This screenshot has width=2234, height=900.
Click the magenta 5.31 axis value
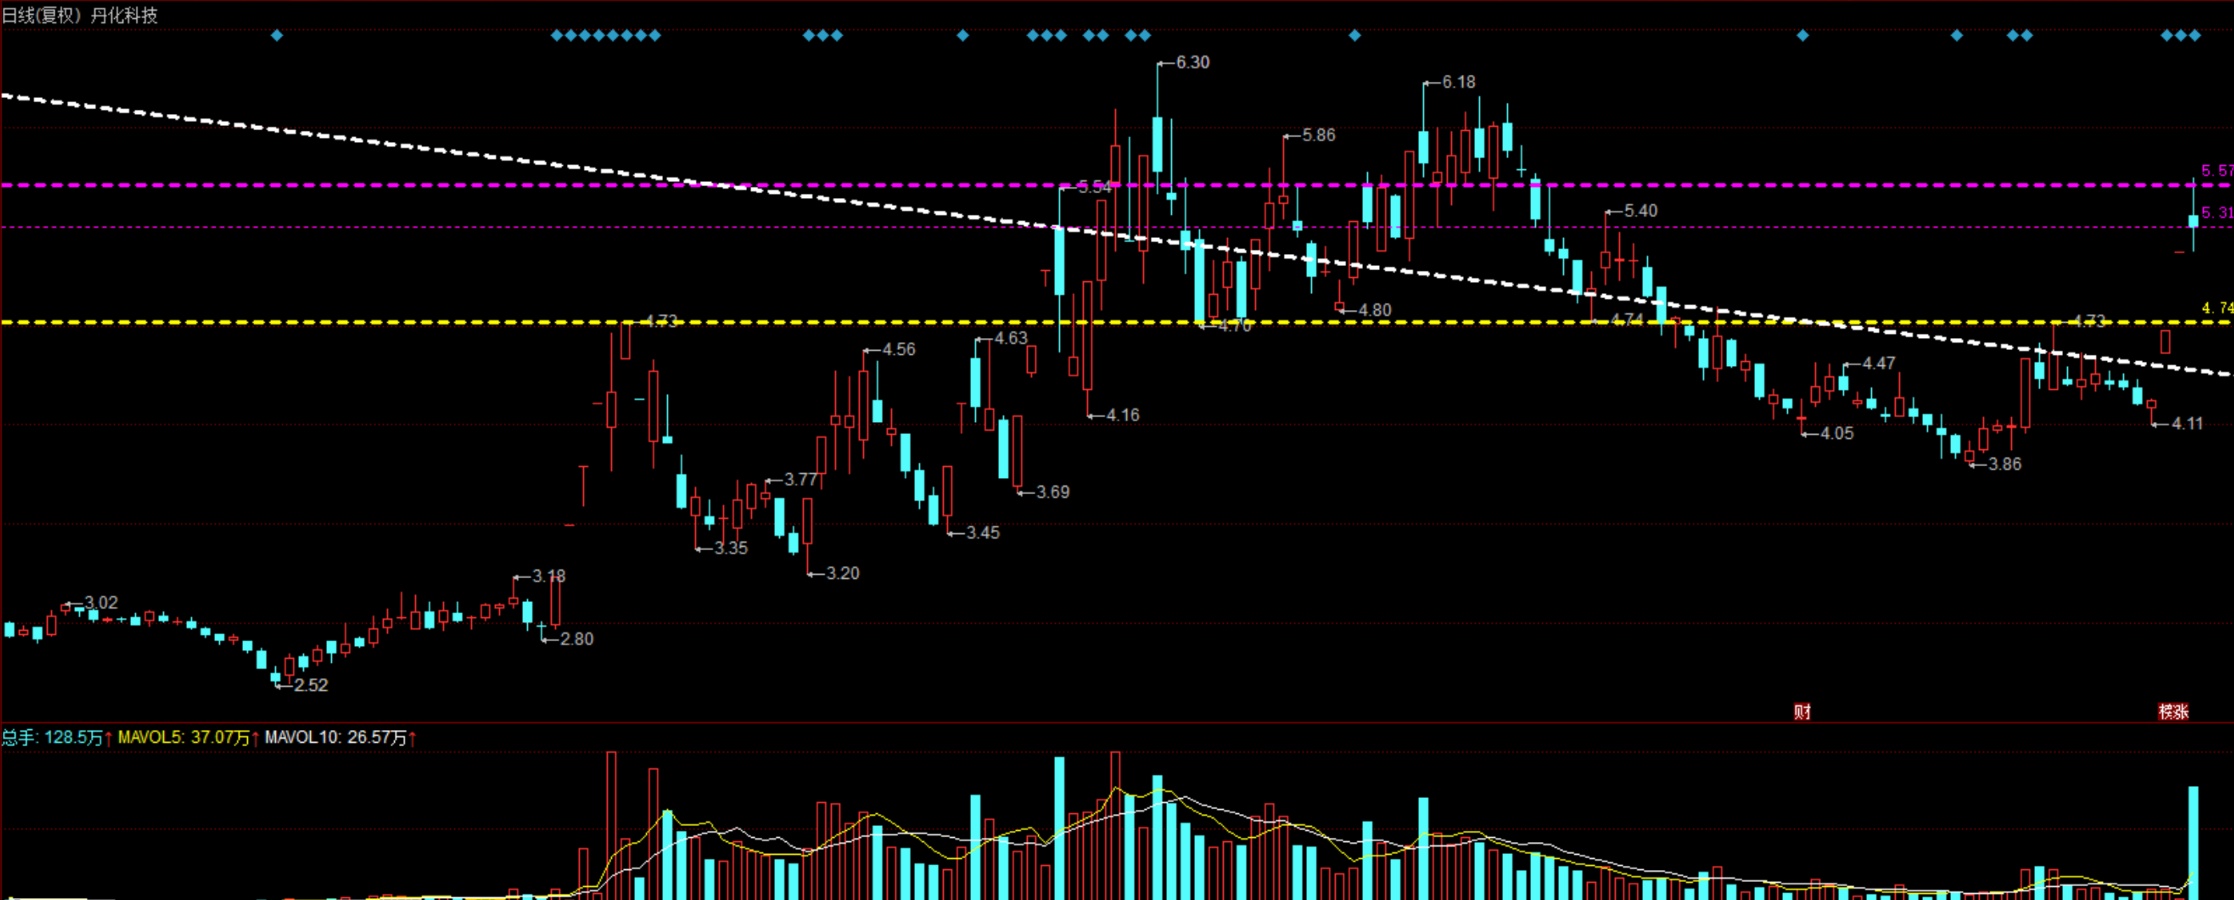point(2217,213)
